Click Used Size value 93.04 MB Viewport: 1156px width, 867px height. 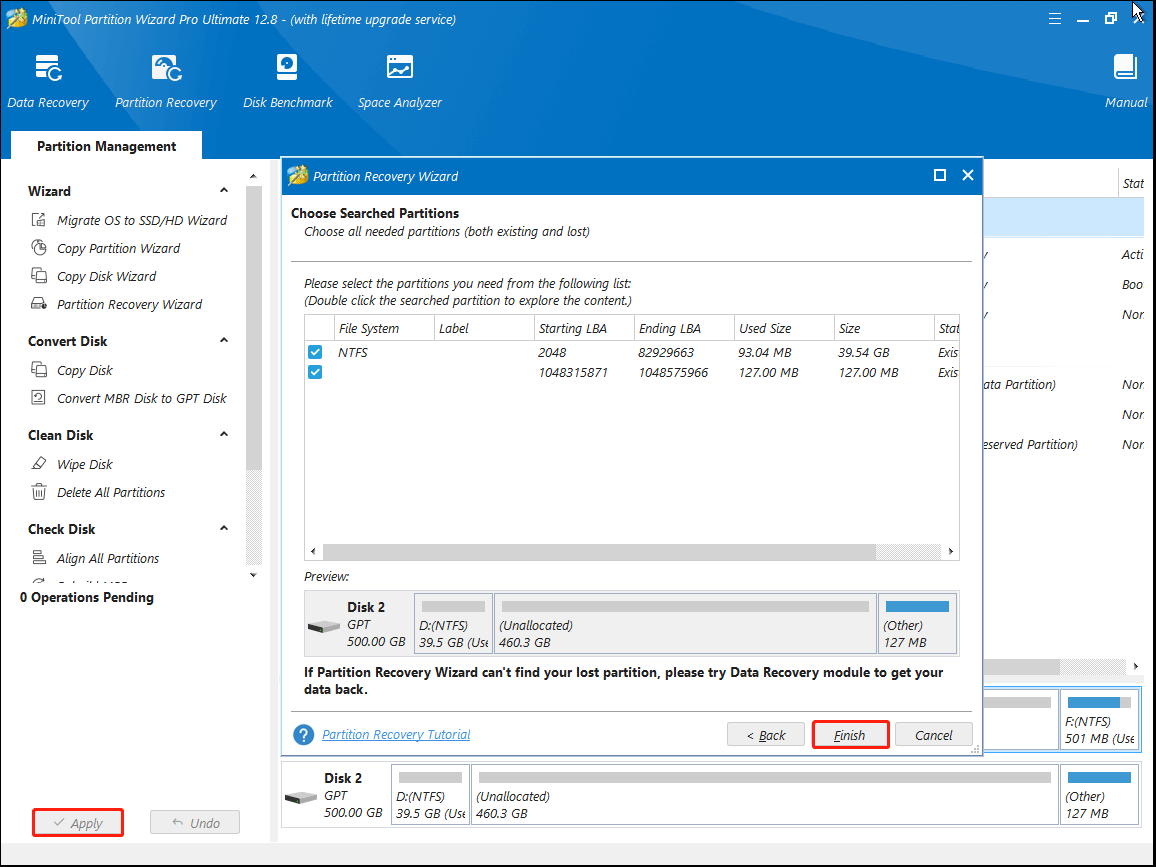click(765, 352)
